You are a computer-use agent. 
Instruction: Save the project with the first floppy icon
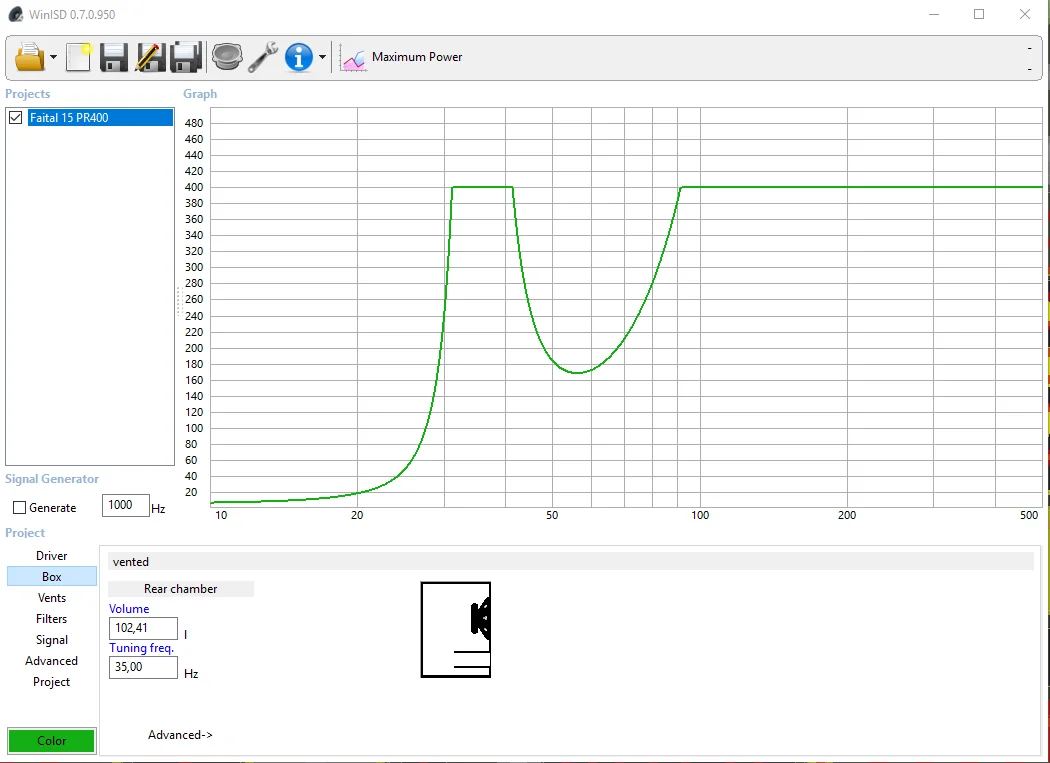114,57
